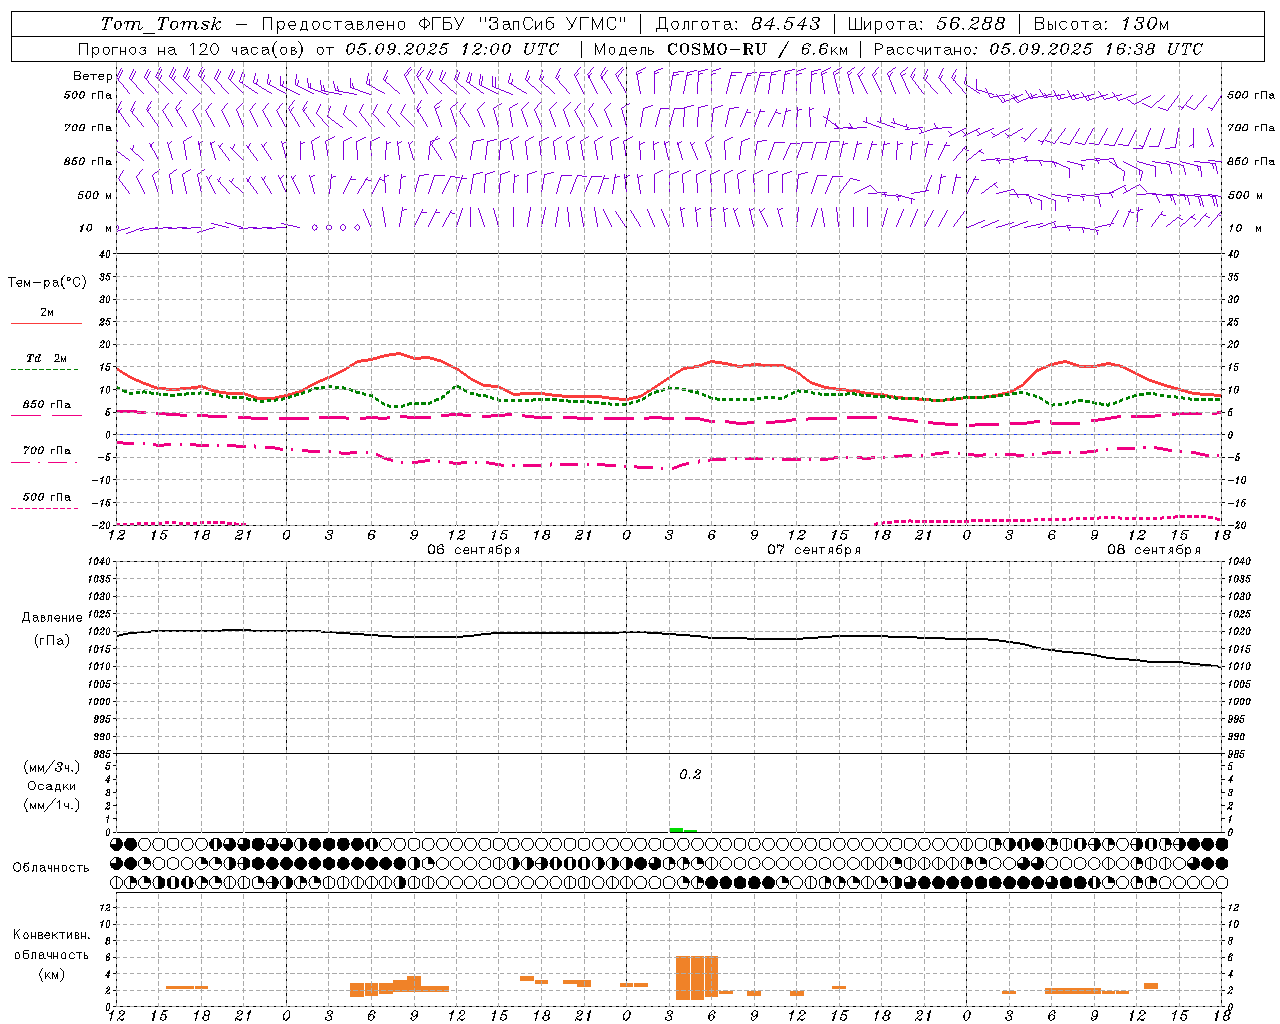The image size is (1280, 1024).
Task: Select the Высота: 130м header text
Action: point(1101,24)
